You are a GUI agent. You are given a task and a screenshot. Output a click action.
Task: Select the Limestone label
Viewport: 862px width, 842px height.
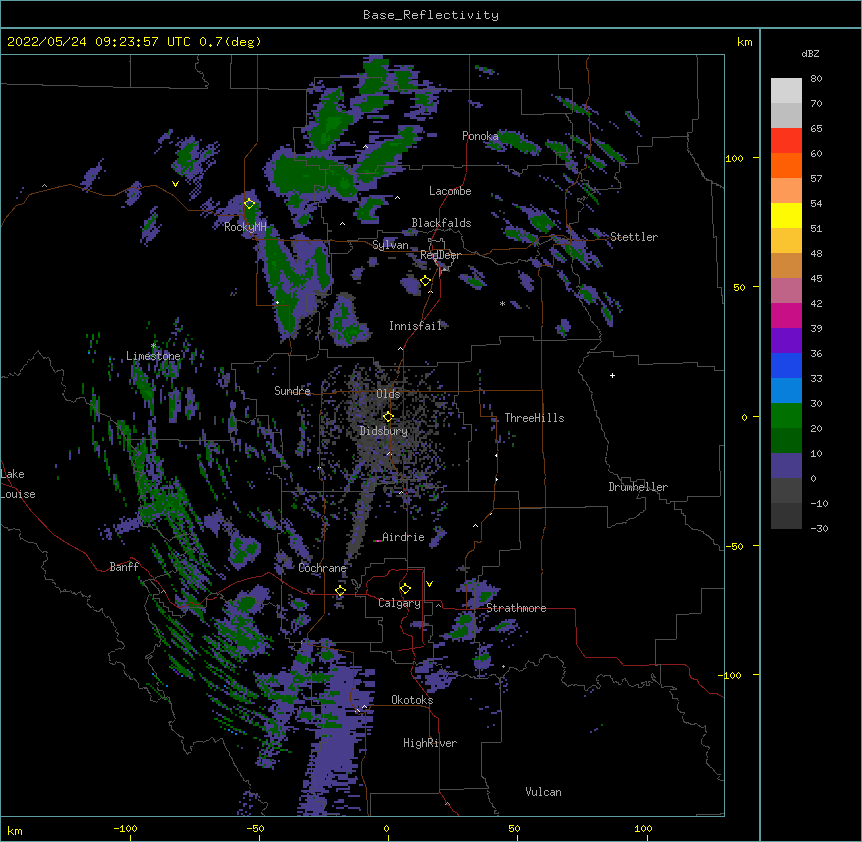coord(153,356)
